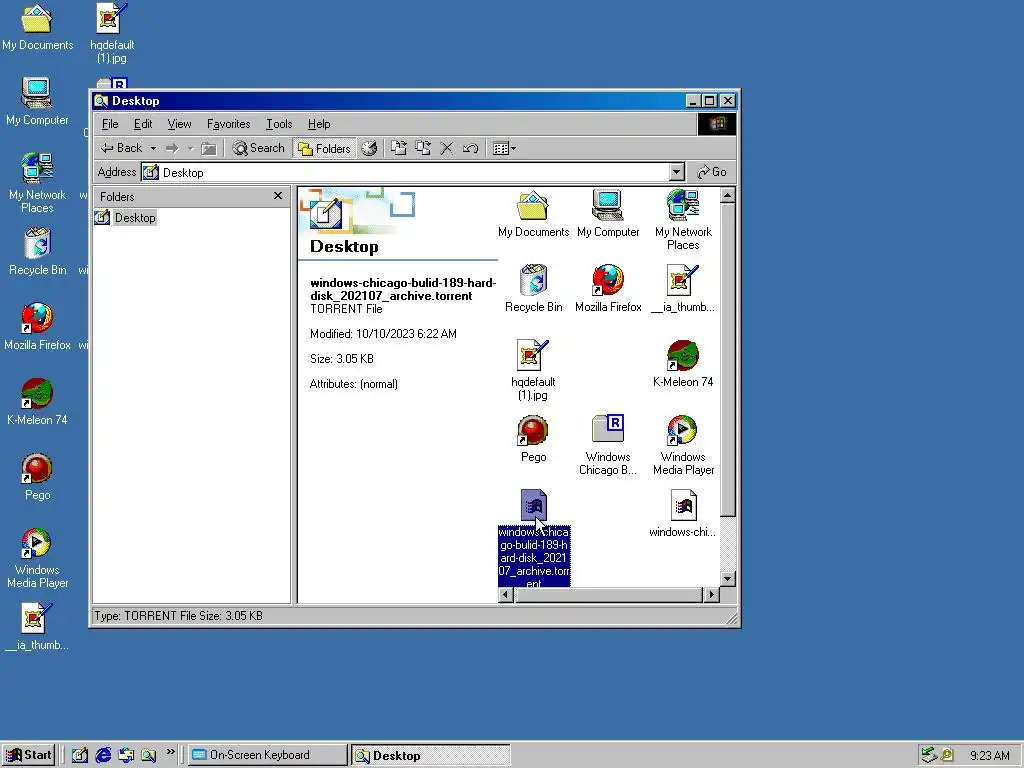Screen dimensions: 1024x768
Task: Close the Folders pane with its X
Action: point(278,196)
